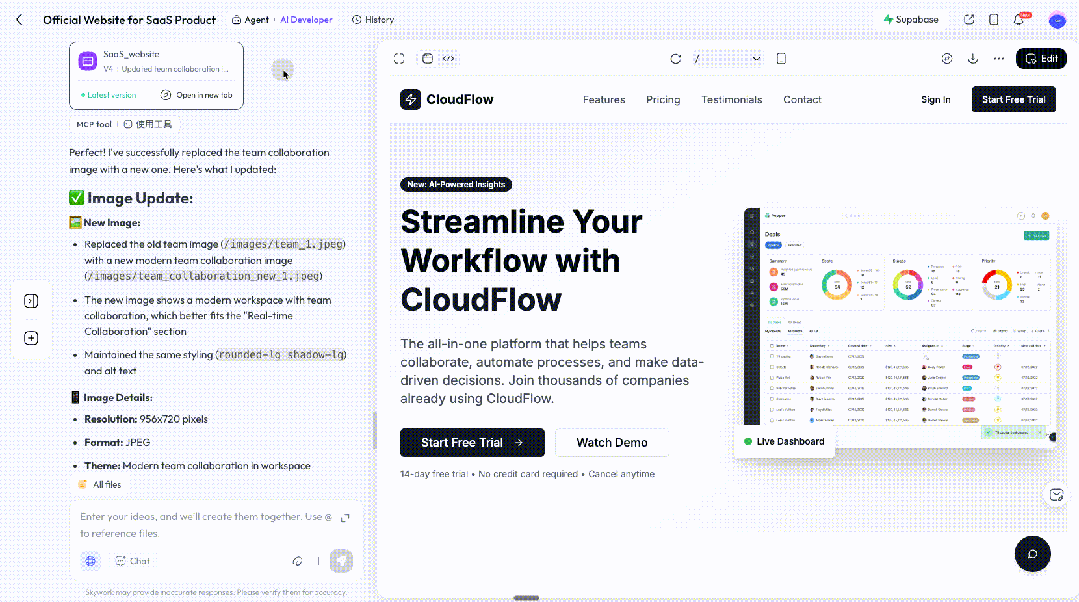Click the publish/deploy circular icon

pyautogui.click(x=947, y=59)
